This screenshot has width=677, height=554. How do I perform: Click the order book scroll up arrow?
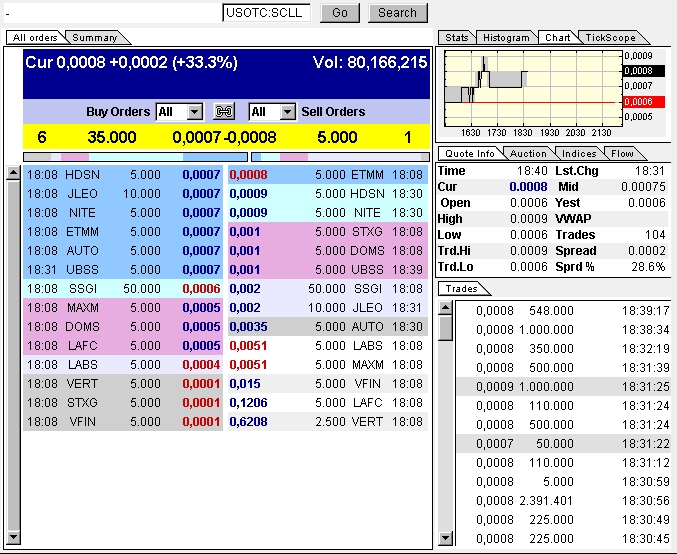pyautogui.click(x=13, y=173)
